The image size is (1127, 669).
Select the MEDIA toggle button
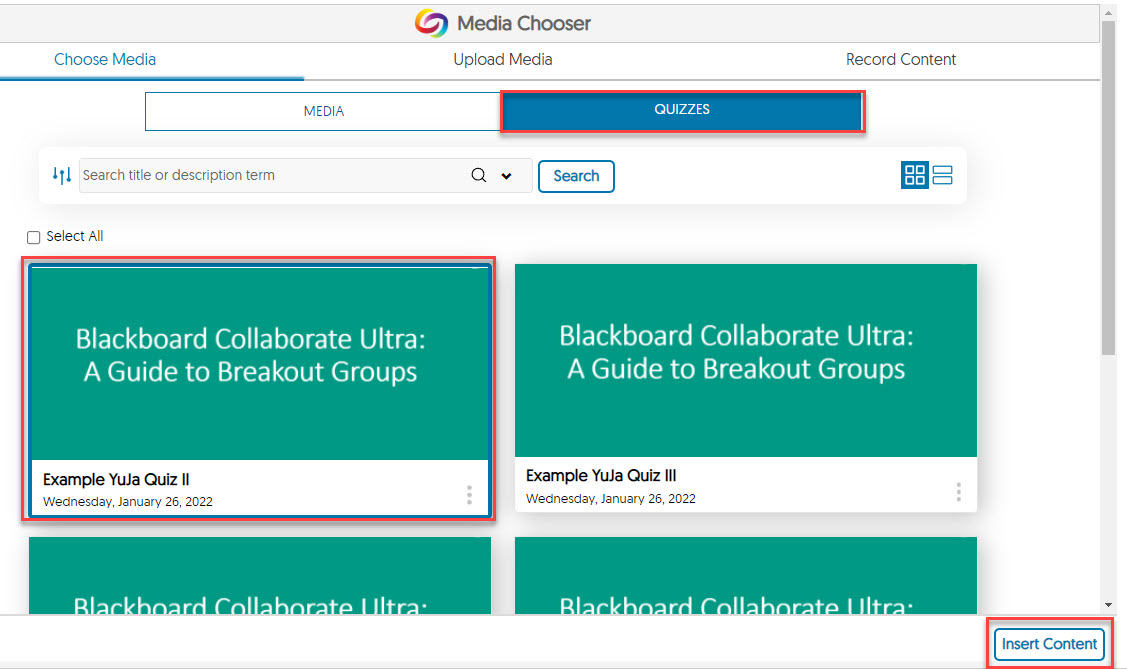[323, 111]
